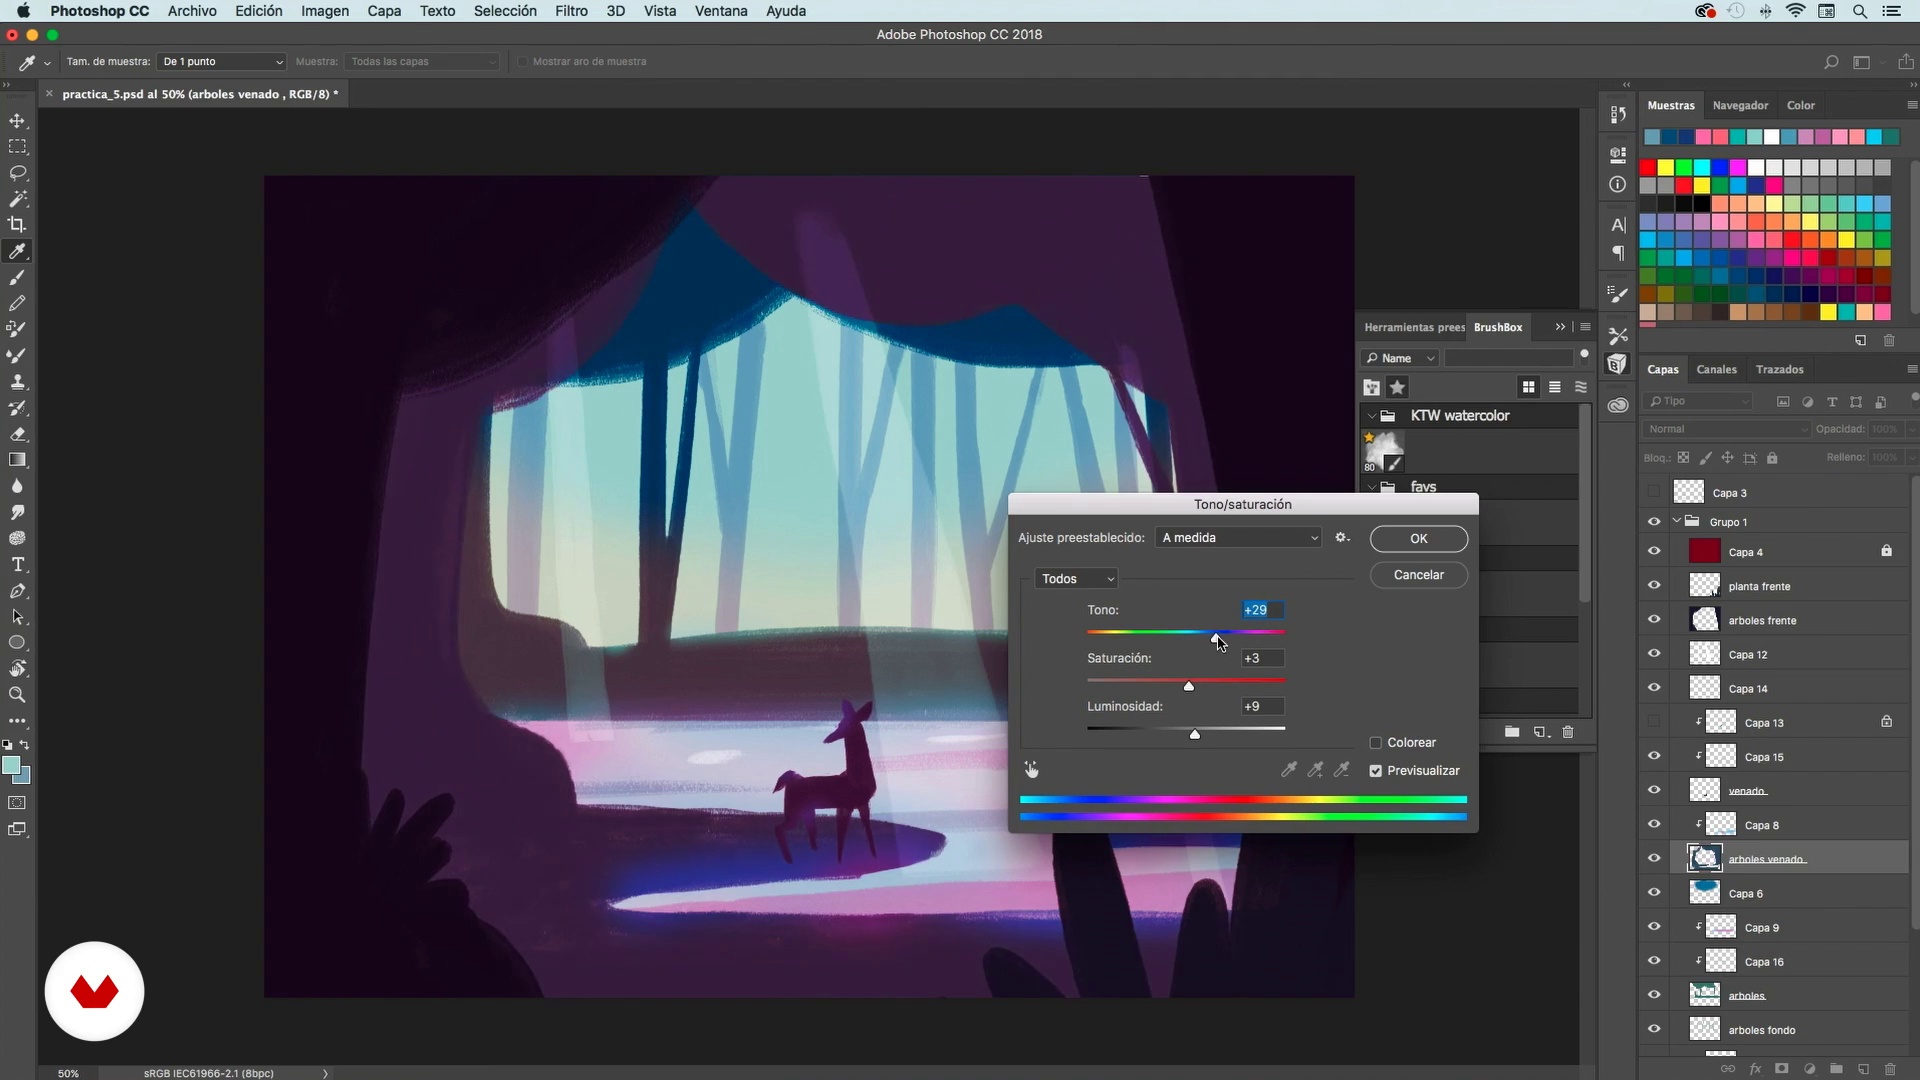
Task: Switch to the Canales tab
Action: pos(1716,369)
